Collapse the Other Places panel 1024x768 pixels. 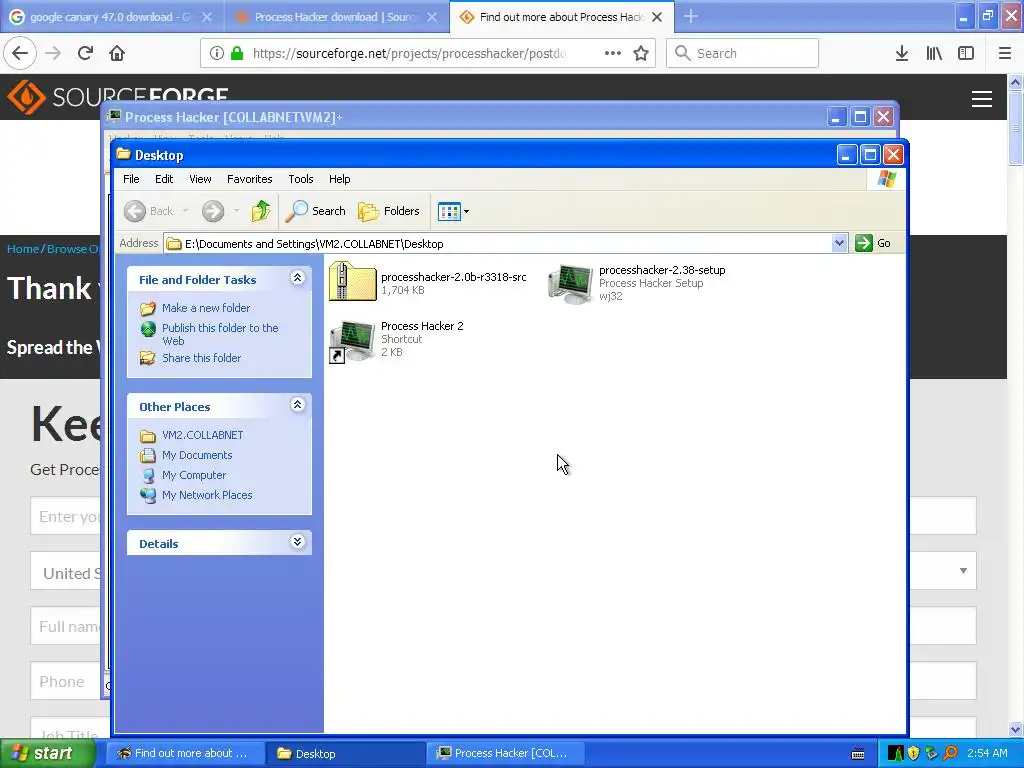tap(297, 405)
